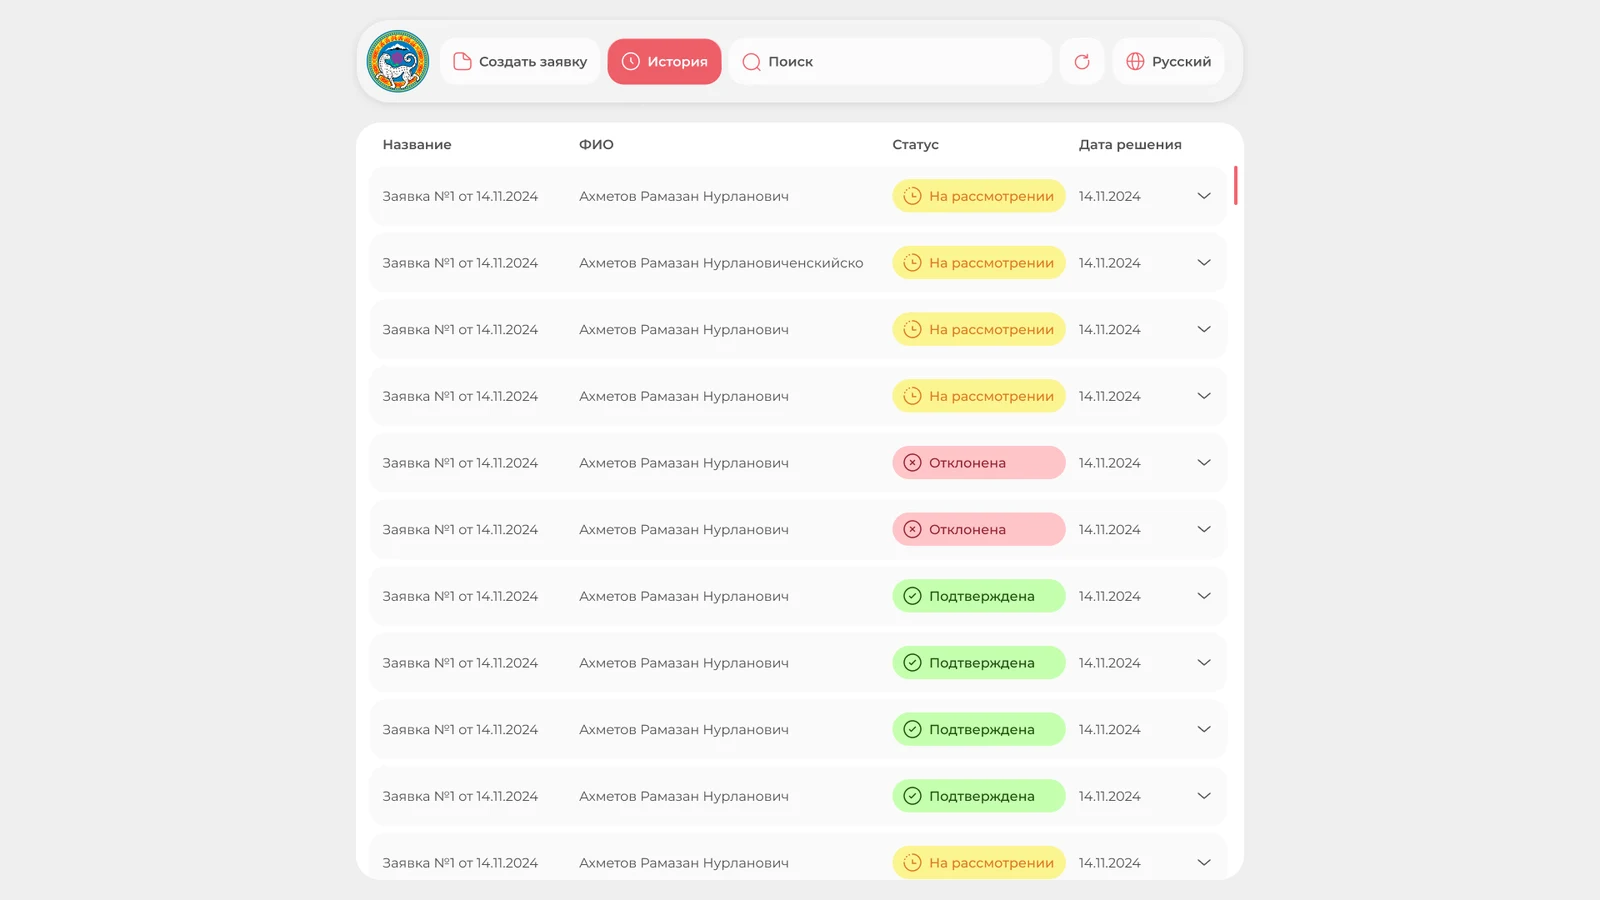
Task: Open the Русский language selector
Action: click(1168, 61)
